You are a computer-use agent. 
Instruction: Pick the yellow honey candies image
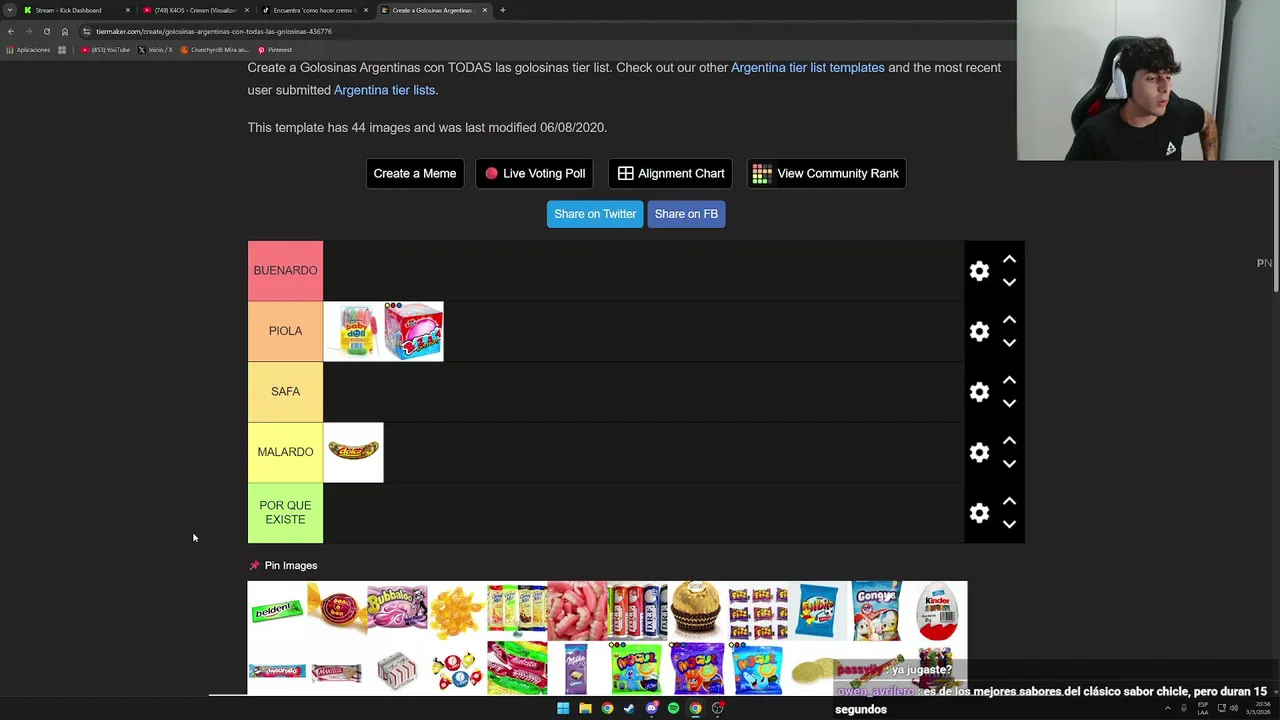click(x=457, y=611)
